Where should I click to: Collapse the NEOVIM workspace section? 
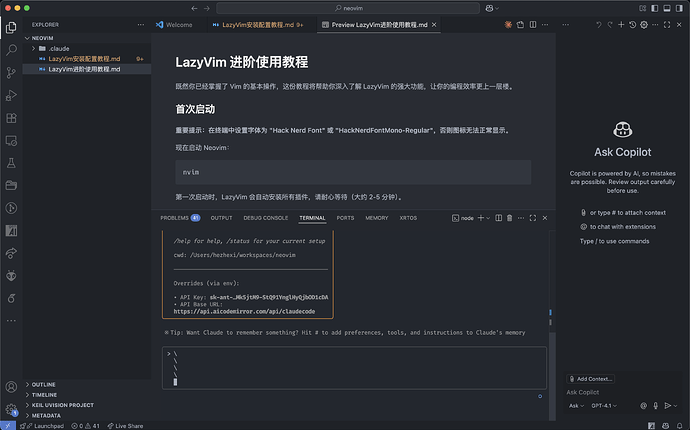[87, 38]
